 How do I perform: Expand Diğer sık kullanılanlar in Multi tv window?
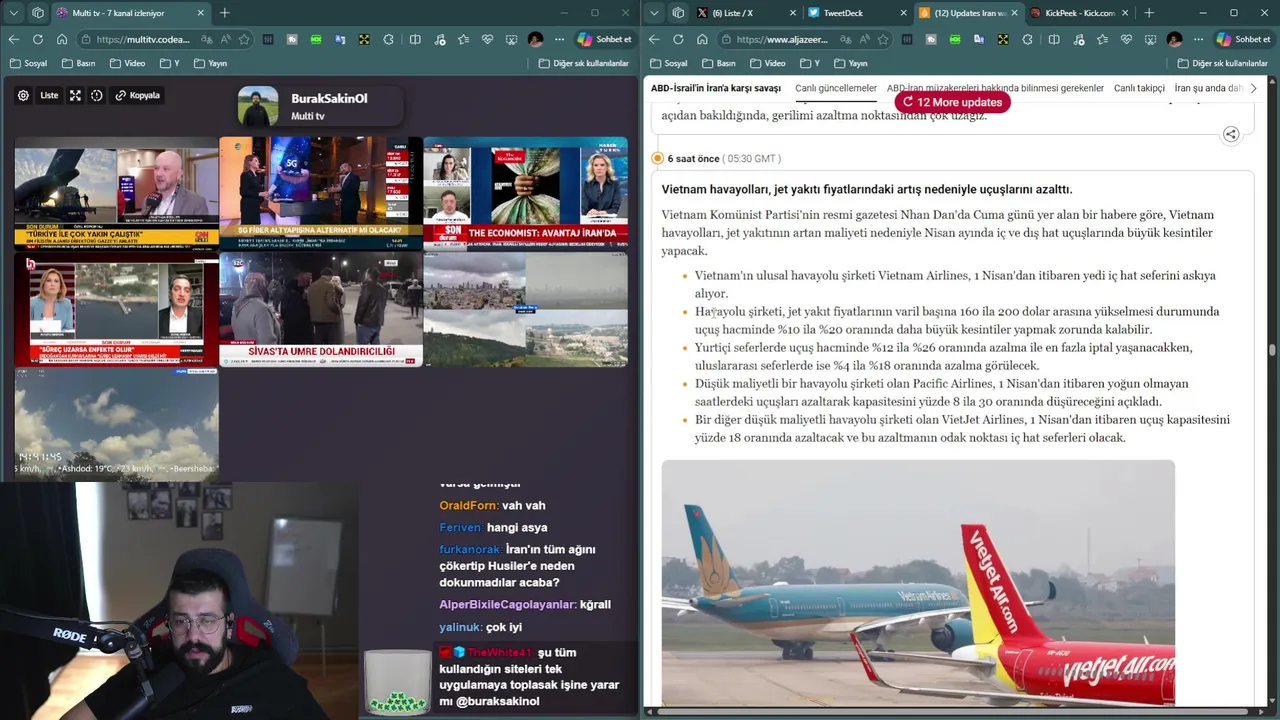(x=583, y=63)
